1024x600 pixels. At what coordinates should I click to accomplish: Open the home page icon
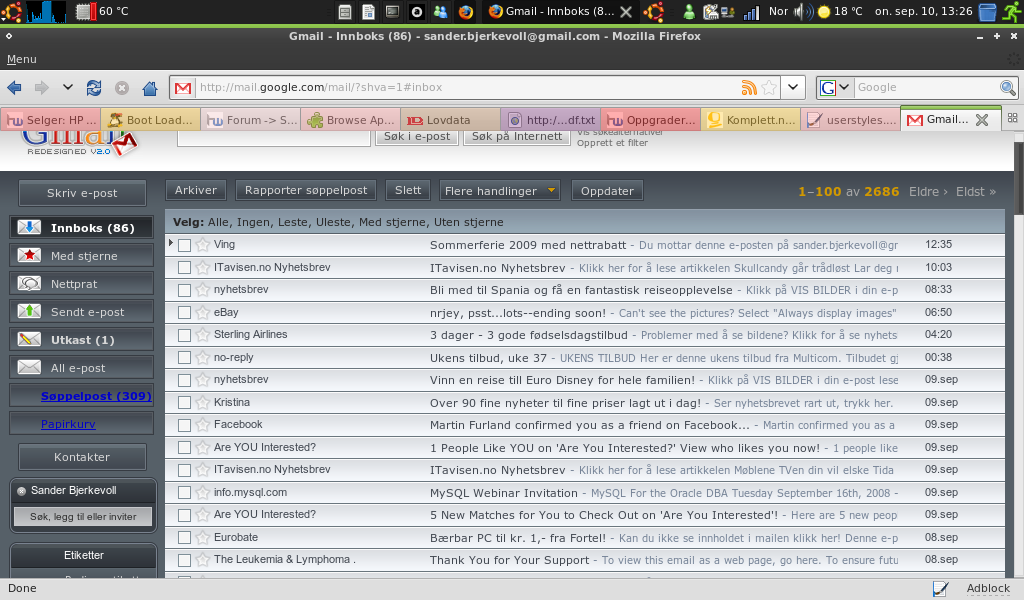tap(150, 87)
